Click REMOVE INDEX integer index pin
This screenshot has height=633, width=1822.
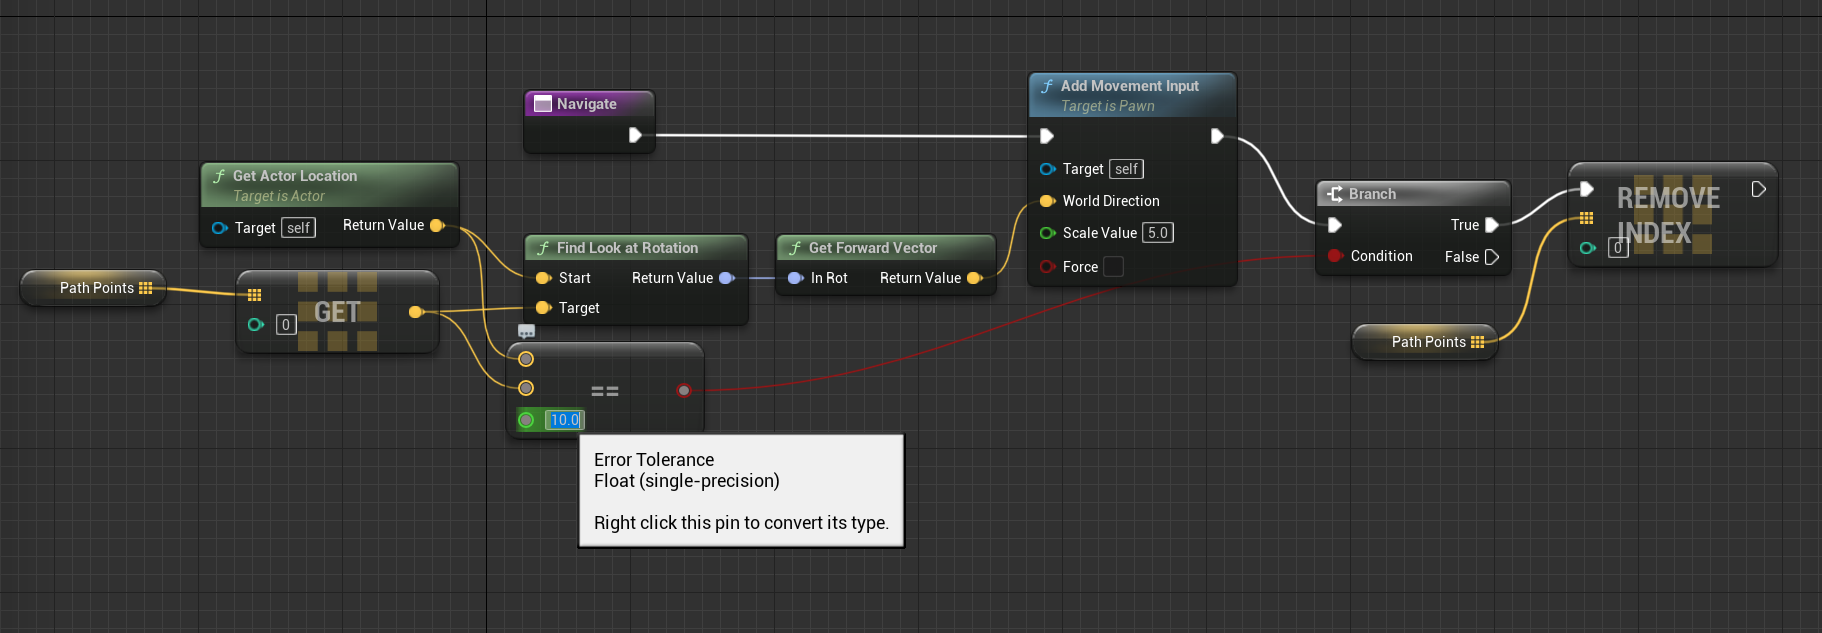1588,248
